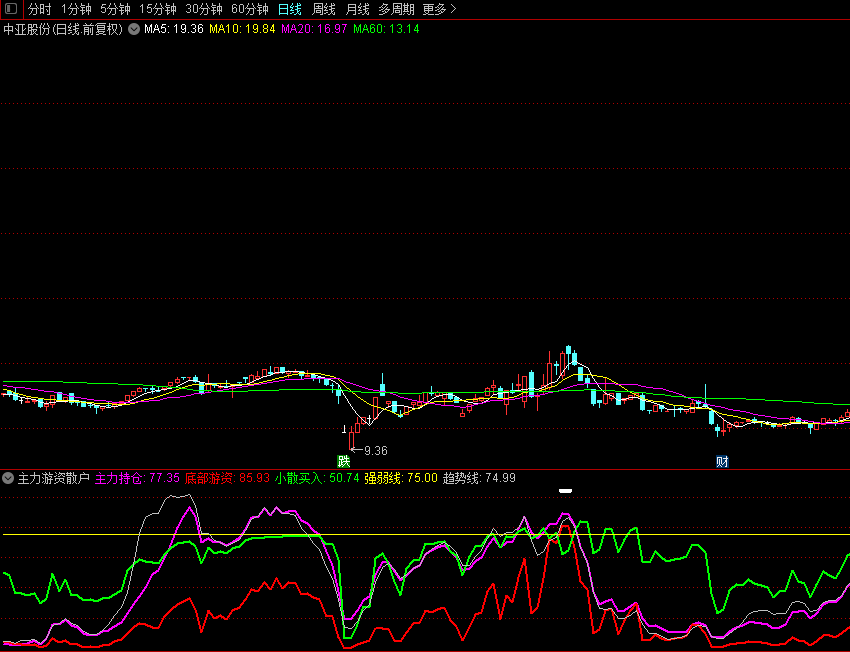The width and height of the screenshot is (850, 652).
Task: Switch to the 月线 monthly chart tab
Action: (x=357, y=9)
